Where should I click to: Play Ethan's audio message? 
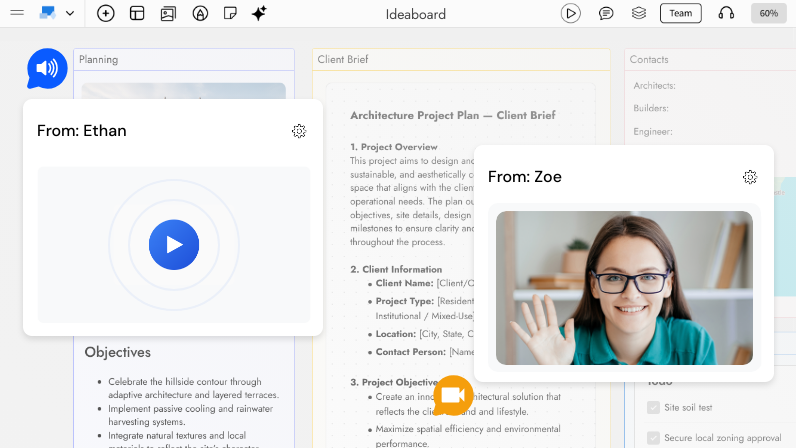point(174,245)
